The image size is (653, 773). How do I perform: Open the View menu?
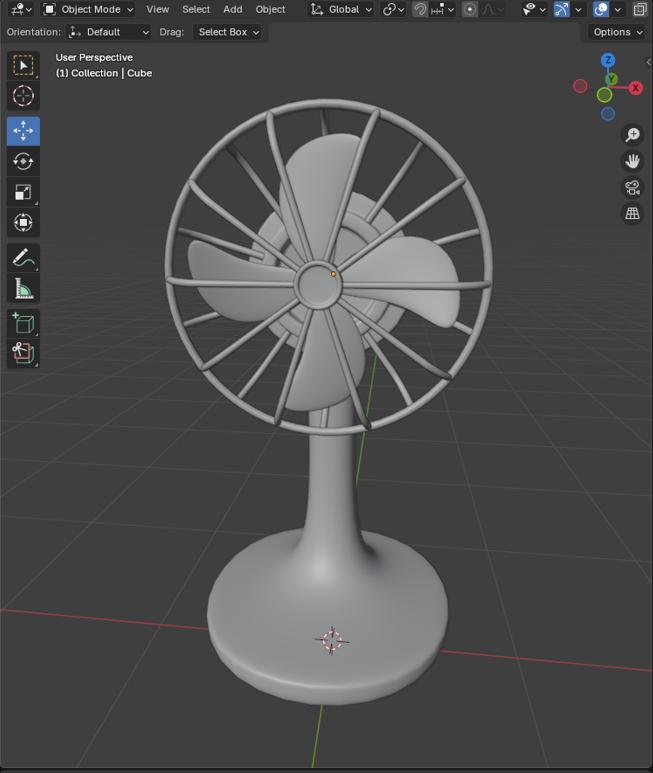pos(157,9)
